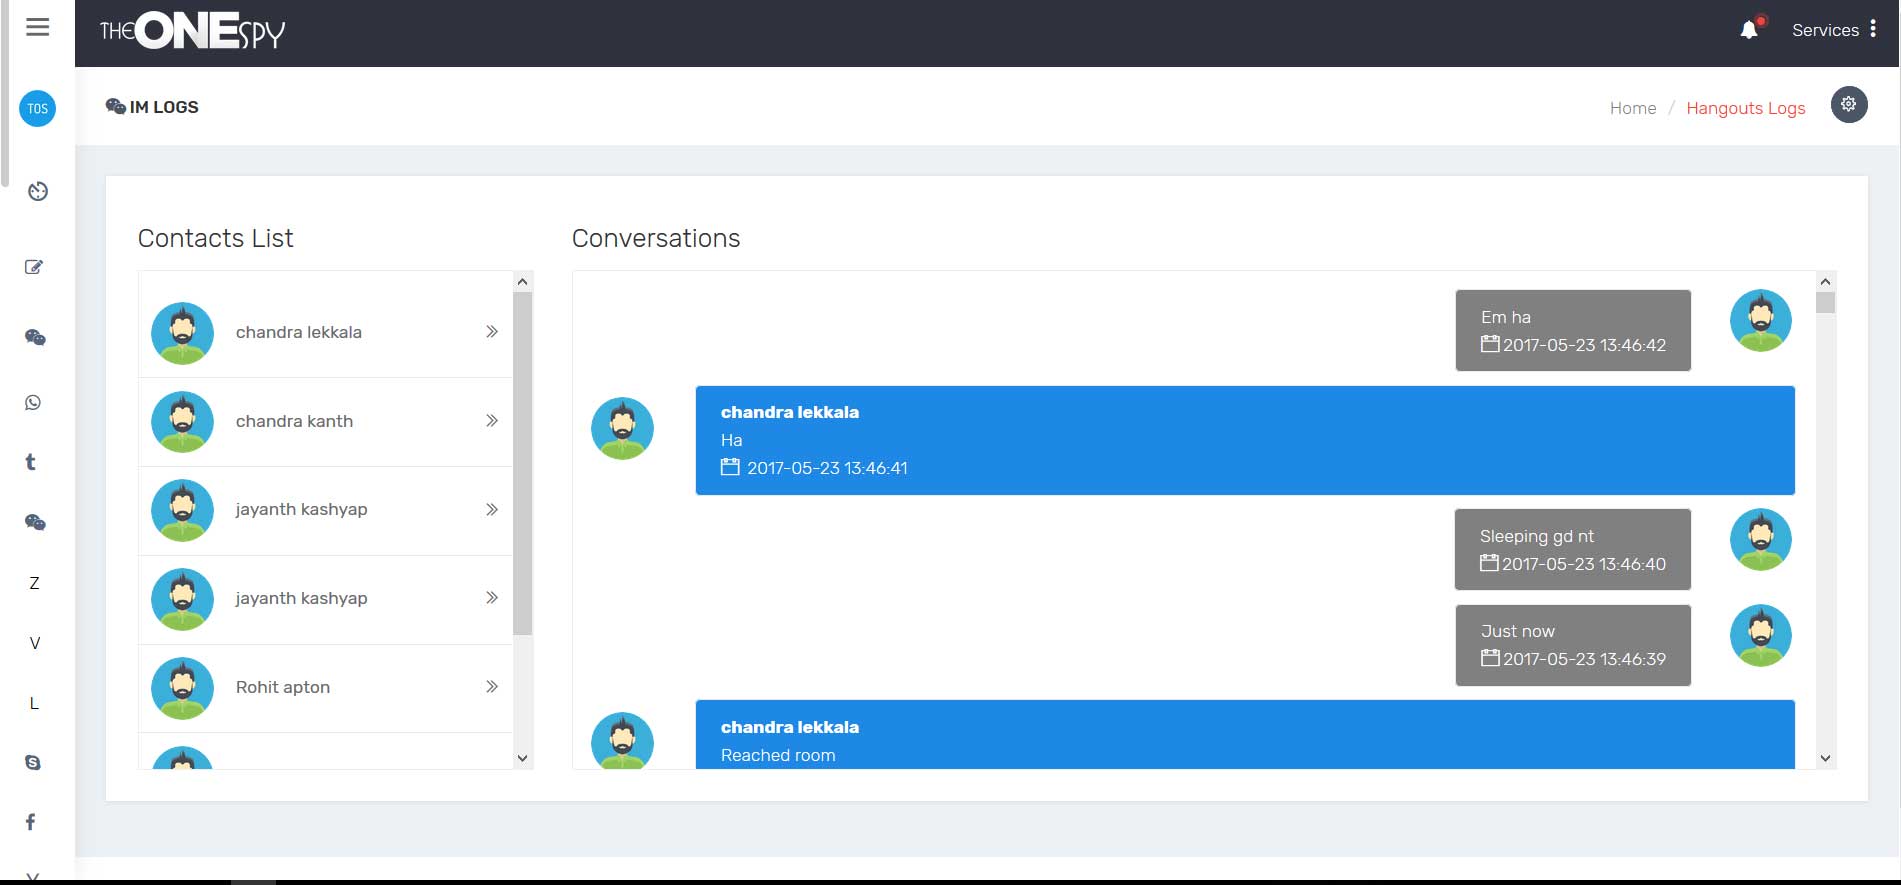Click the conversations scrollbar down arrow

[1825, 758]
